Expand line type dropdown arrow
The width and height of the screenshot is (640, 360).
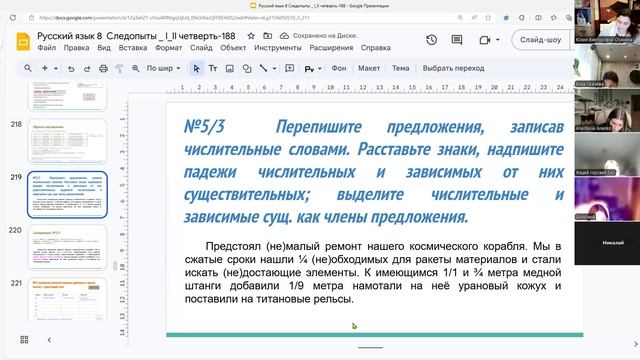pyautogui.click(x=274, y=69)
